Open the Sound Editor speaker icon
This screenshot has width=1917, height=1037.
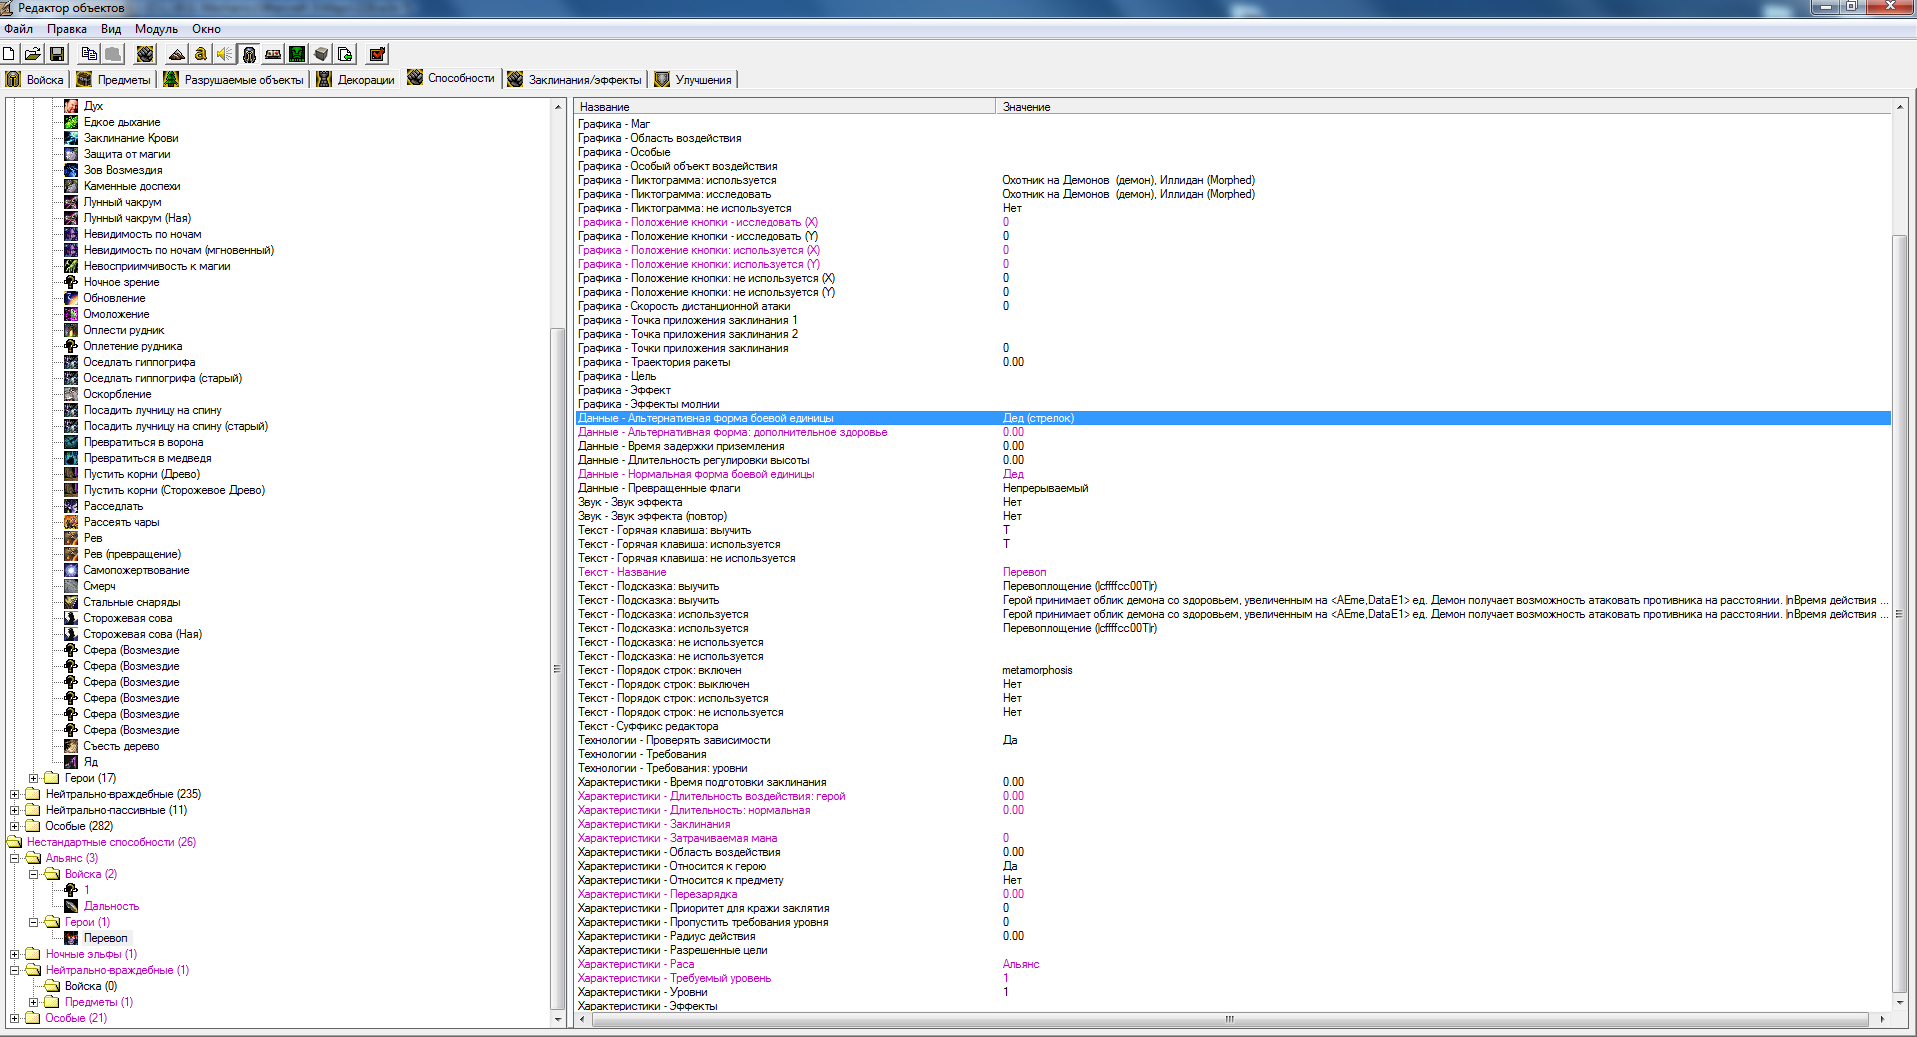tap(225, 54)
